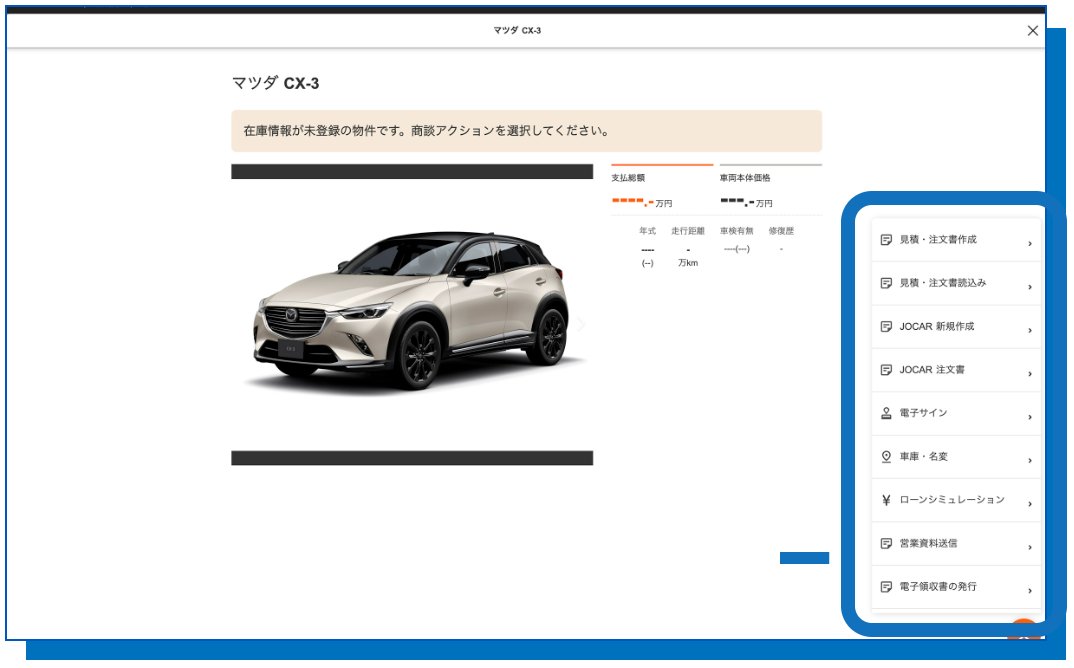1074x668 pixels.
Task: Open 見積・注文書作成 menu entry
Action: coord(956,240)
